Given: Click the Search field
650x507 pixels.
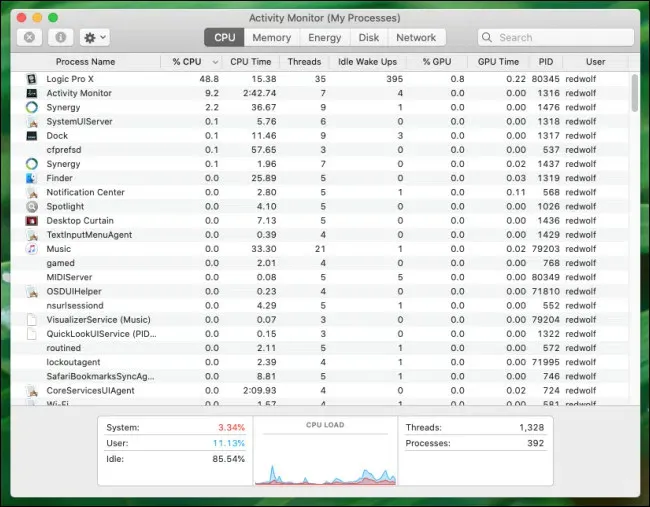Looking at the screenshot, I should coord(555,38).
